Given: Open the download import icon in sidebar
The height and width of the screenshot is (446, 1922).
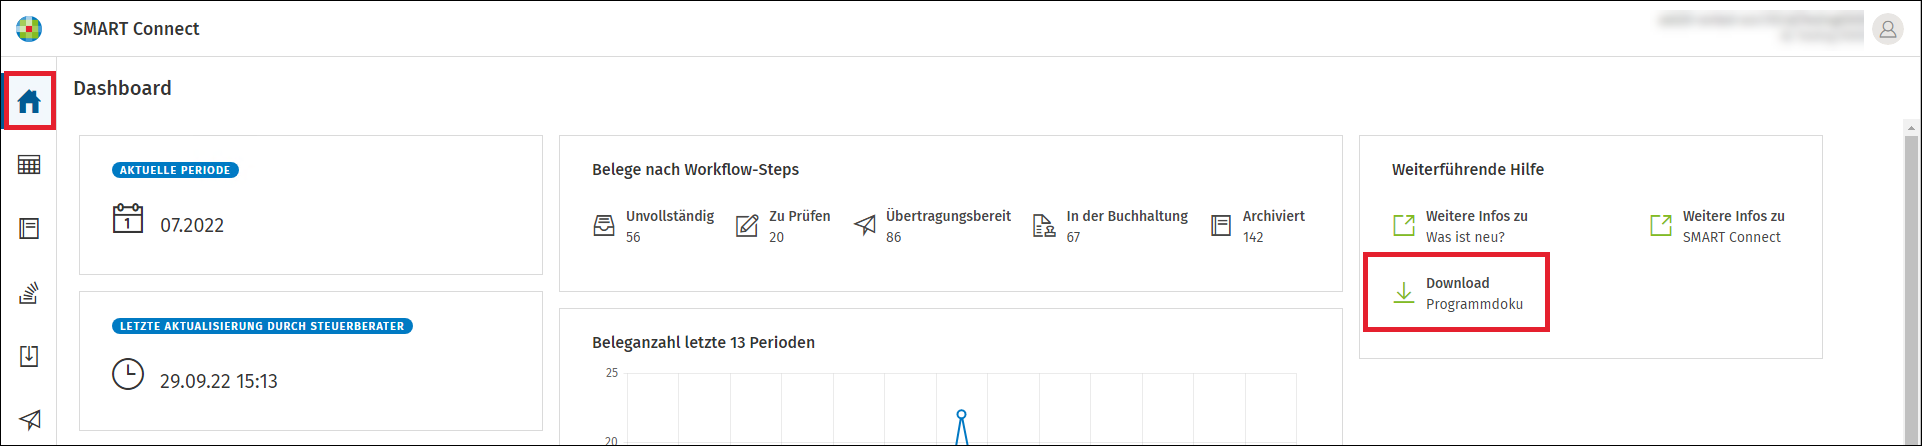Looking at the screenshot, I should 29,356.
